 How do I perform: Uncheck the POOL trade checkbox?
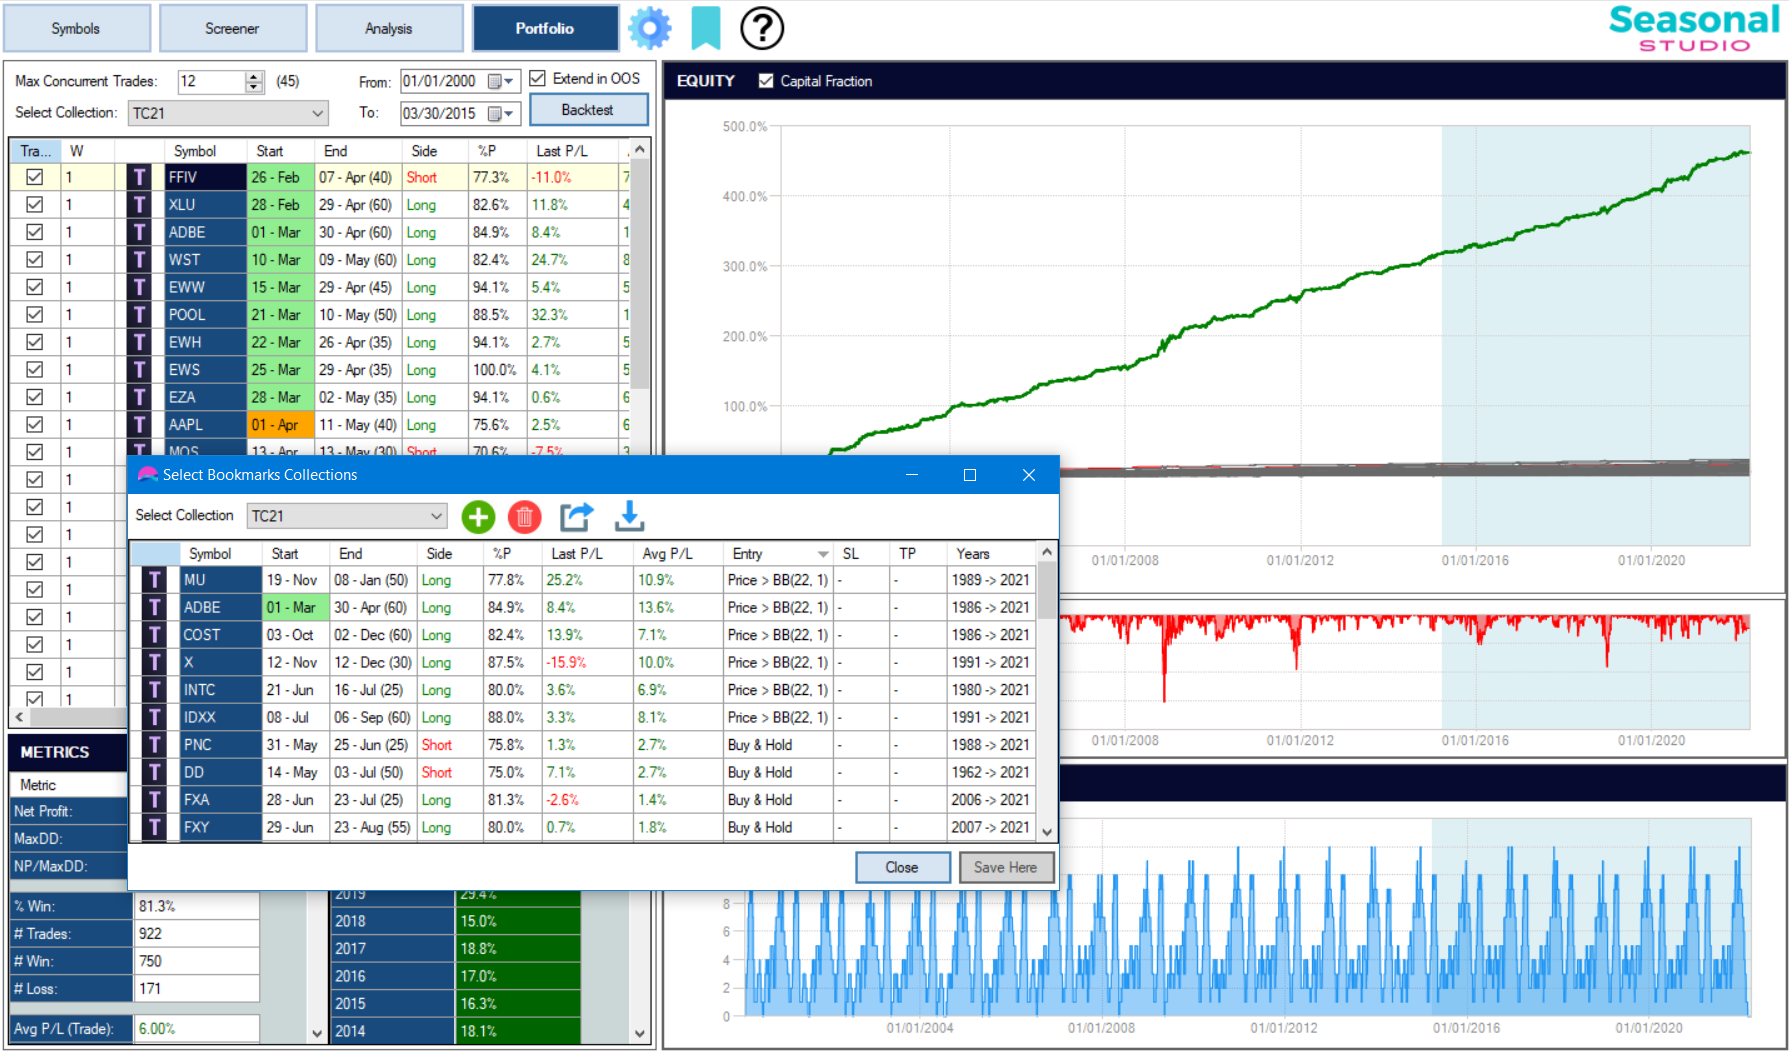[35, 314]
